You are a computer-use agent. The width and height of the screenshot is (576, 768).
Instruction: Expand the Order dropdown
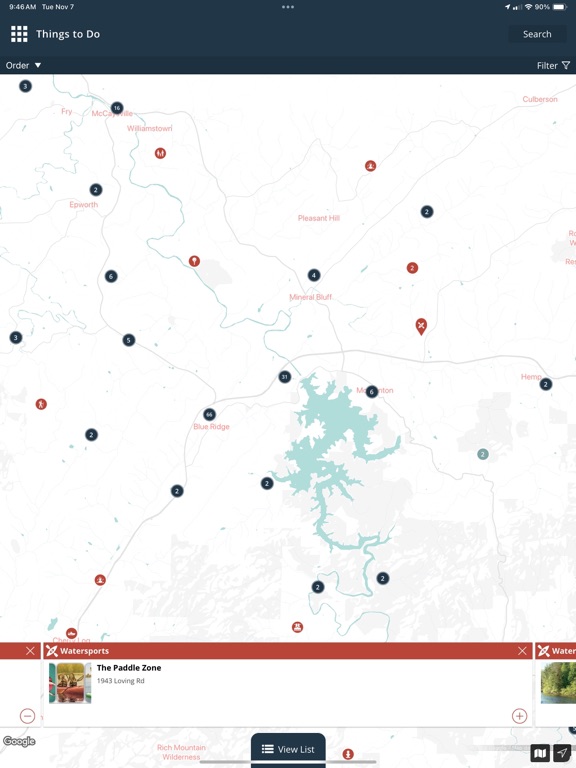(23, 65)
